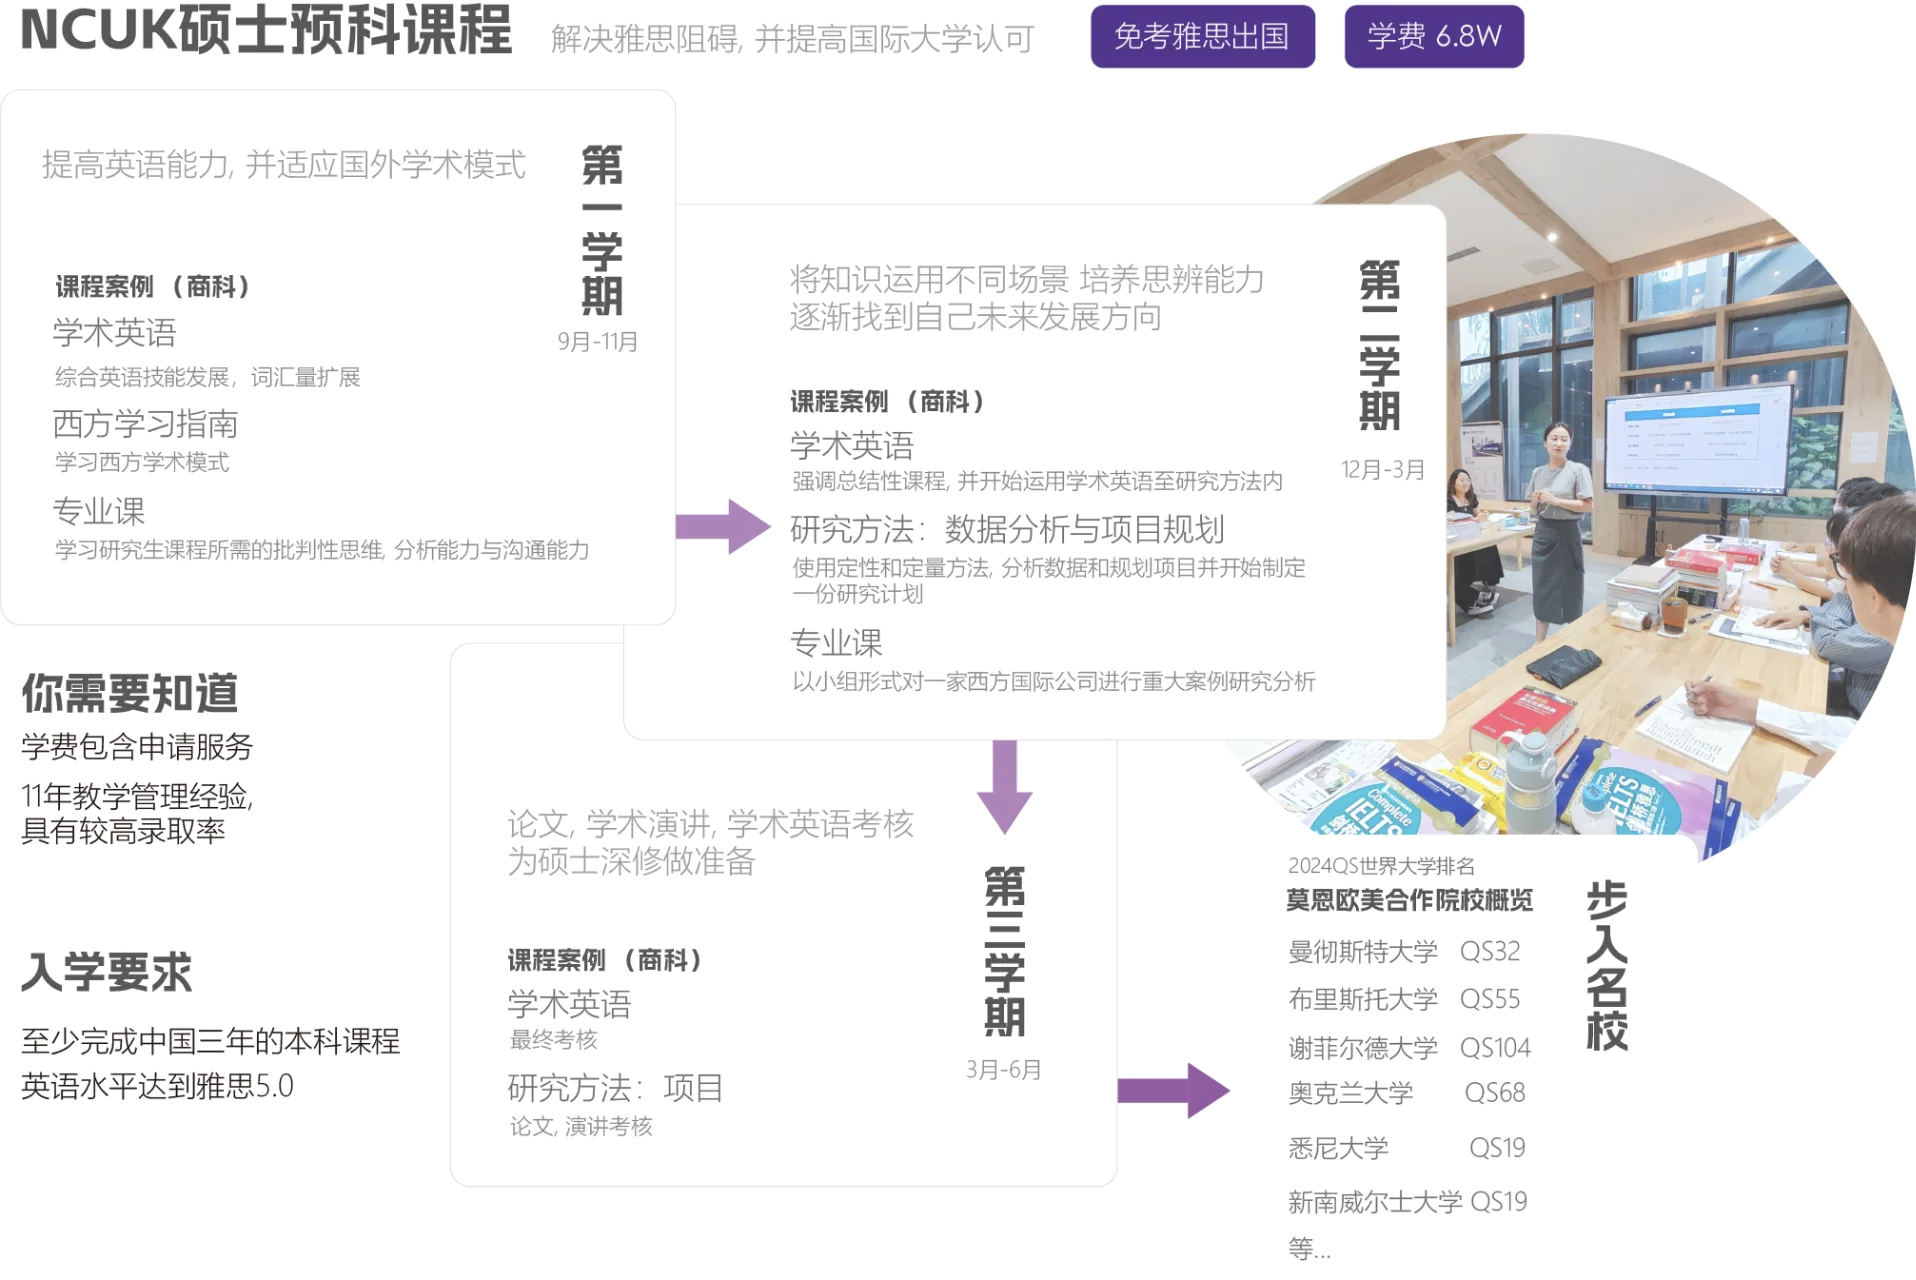Image resolution: width=1916 pixels, height=1280 pixels.
Task: Click the purple arrow pointing to university list
Action: pyautogui.click(x=1172, y=1090)
